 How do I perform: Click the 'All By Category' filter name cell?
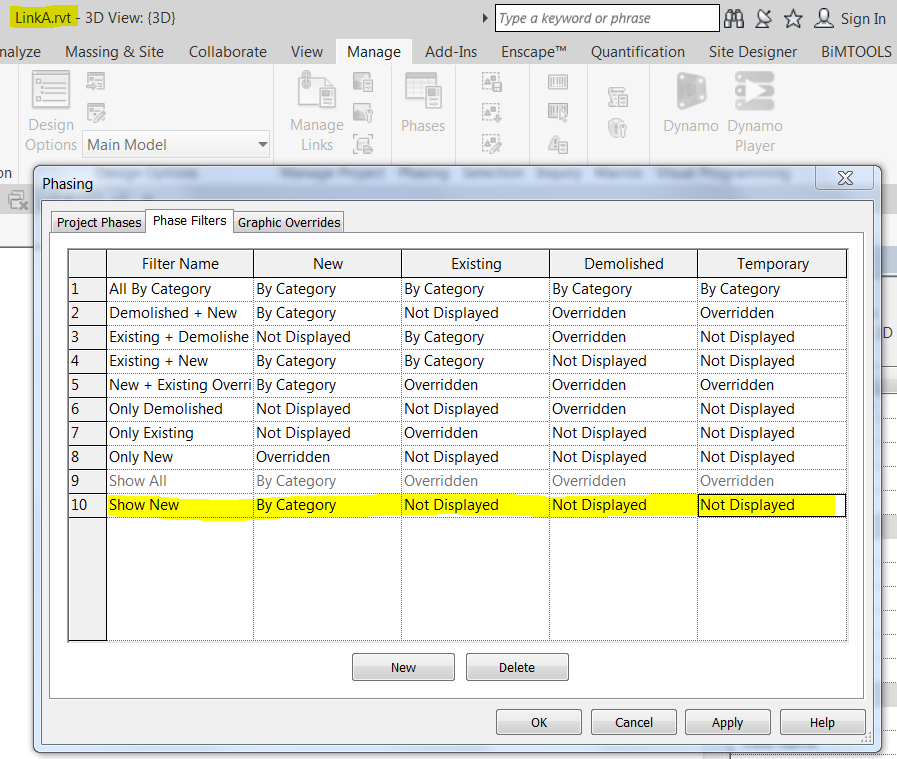[180, 289]
